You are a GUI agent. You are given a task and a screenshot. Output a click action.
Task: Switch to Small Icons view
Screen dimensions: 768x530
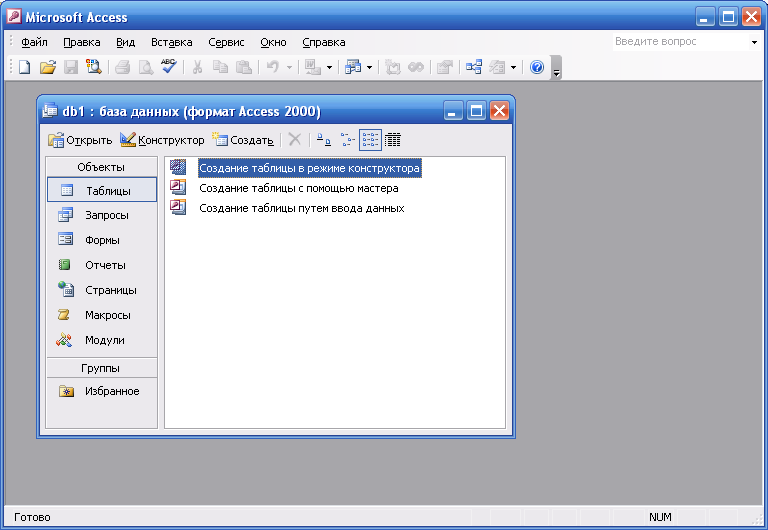(x=347, y=140)
